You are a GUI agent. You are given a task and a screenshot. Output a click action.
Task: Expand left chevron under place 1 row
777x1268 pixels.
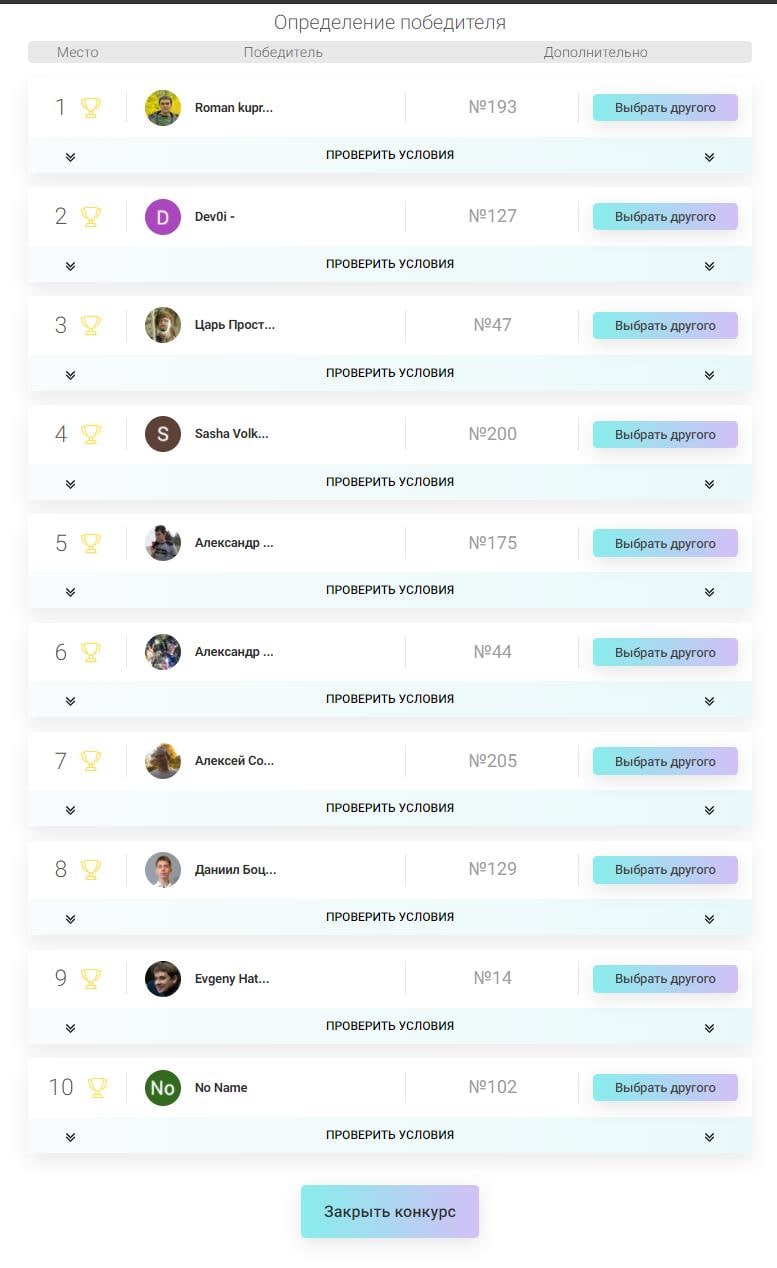tap(70, 157)
